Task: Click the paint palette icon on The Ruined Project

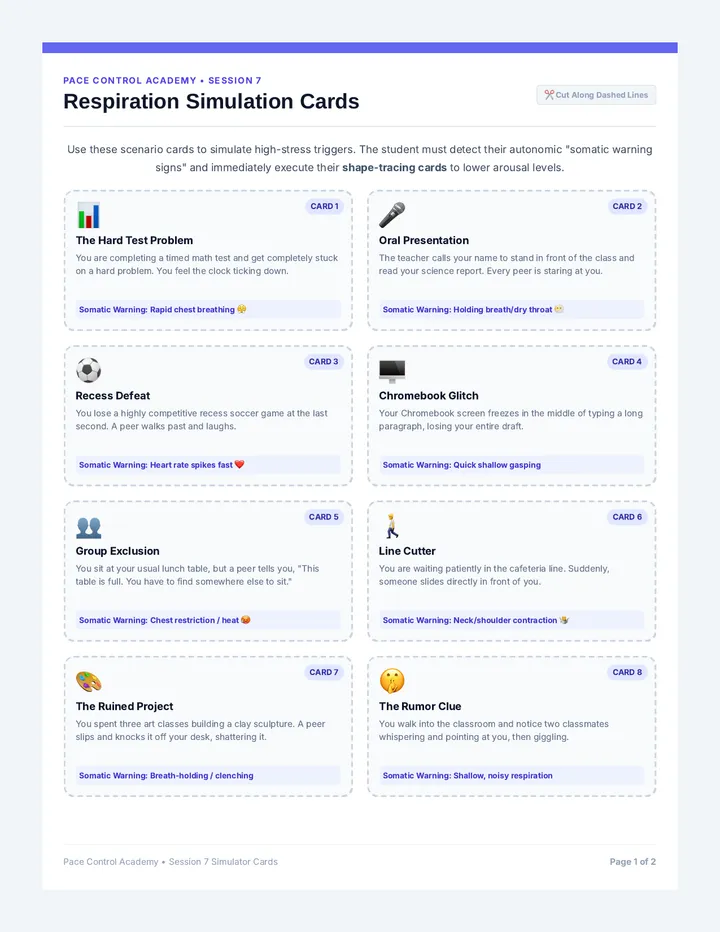Action: pyautogui.click(x=89, y=682)
